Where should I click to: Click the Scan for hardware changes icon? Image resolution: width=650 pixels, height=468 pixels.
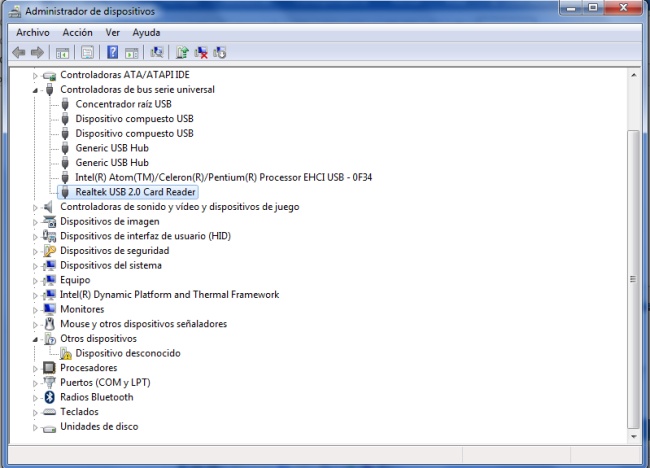(157, 52)
